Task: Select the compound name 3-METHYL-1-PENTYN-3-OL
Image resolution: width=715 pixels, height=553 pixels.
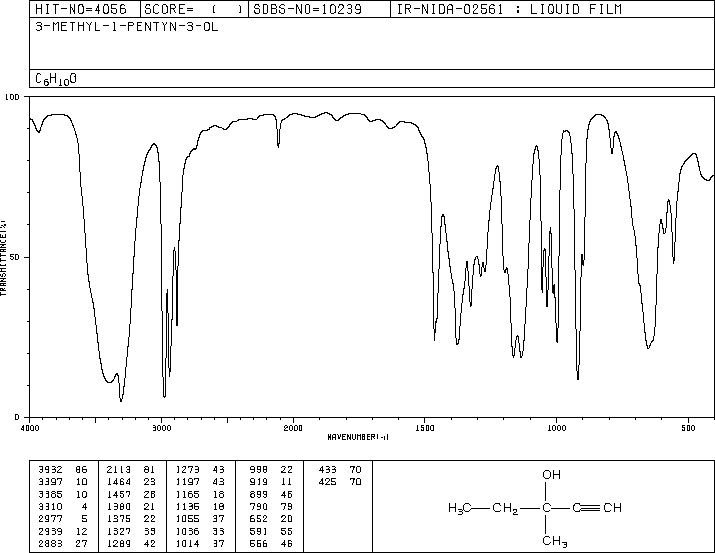Action: [127, 27]
